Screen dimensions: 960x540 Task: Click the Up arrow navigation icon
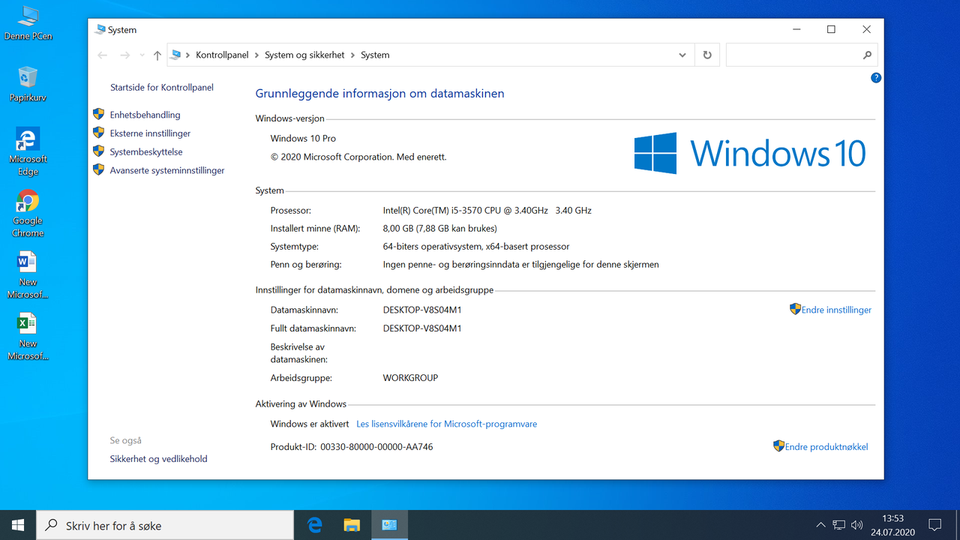pos(157,56)
